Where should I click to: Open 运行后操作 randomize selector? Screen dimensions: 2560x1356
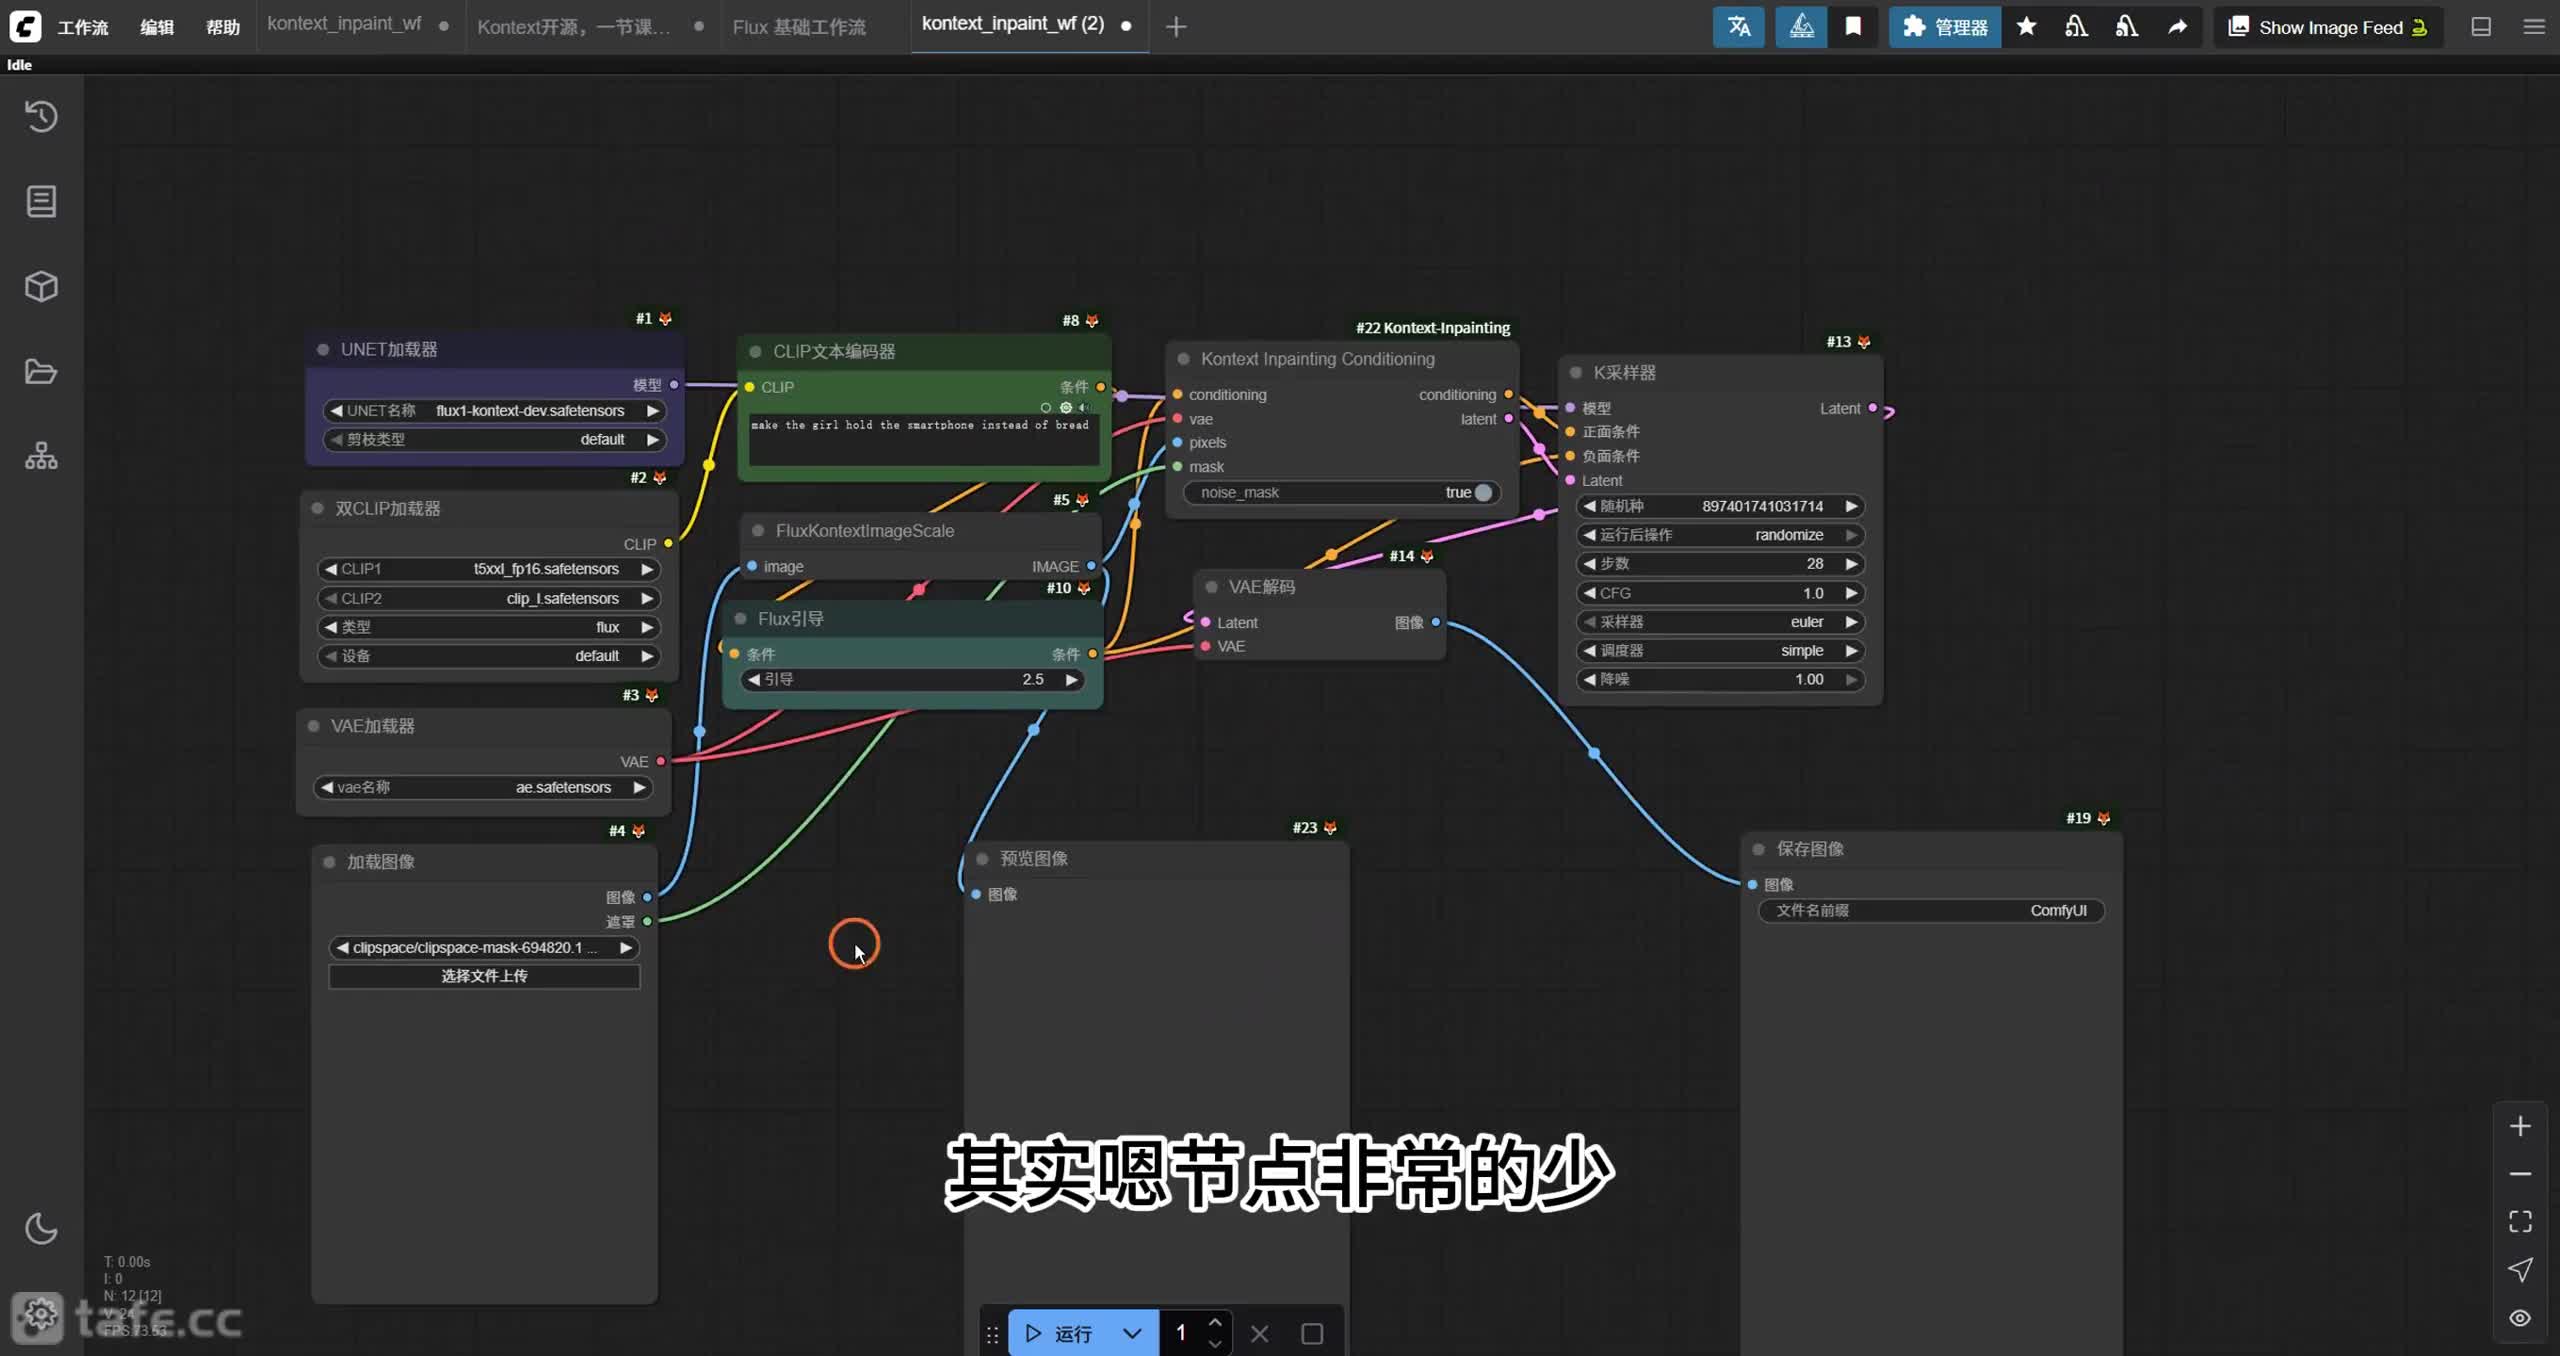pos(1720,535)
